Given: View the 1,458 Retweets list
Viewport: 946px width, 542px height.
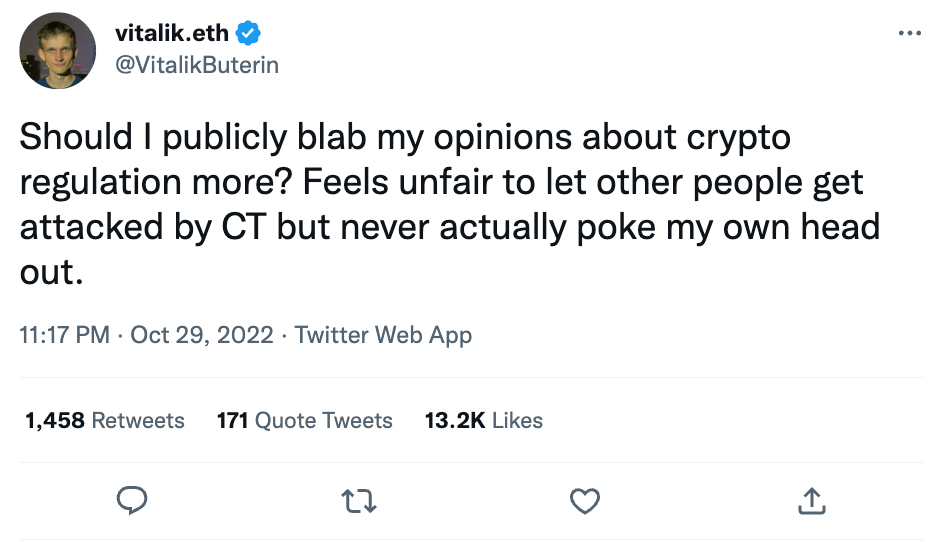Looking at the screenshot, I should tap(105, 420).
